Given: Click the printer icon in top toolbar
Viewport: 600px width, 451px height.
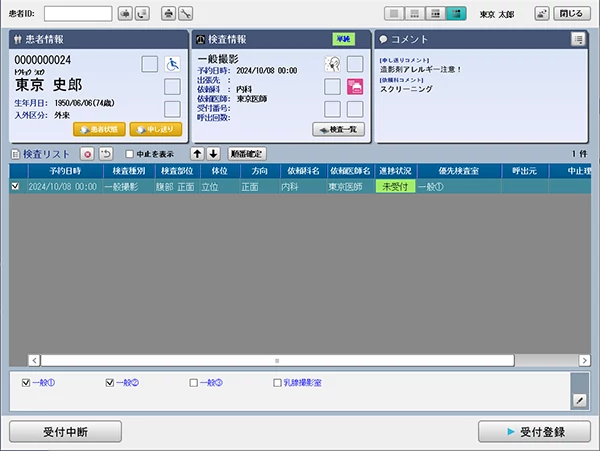Looking at the screenshot, I should click(168, 14).
